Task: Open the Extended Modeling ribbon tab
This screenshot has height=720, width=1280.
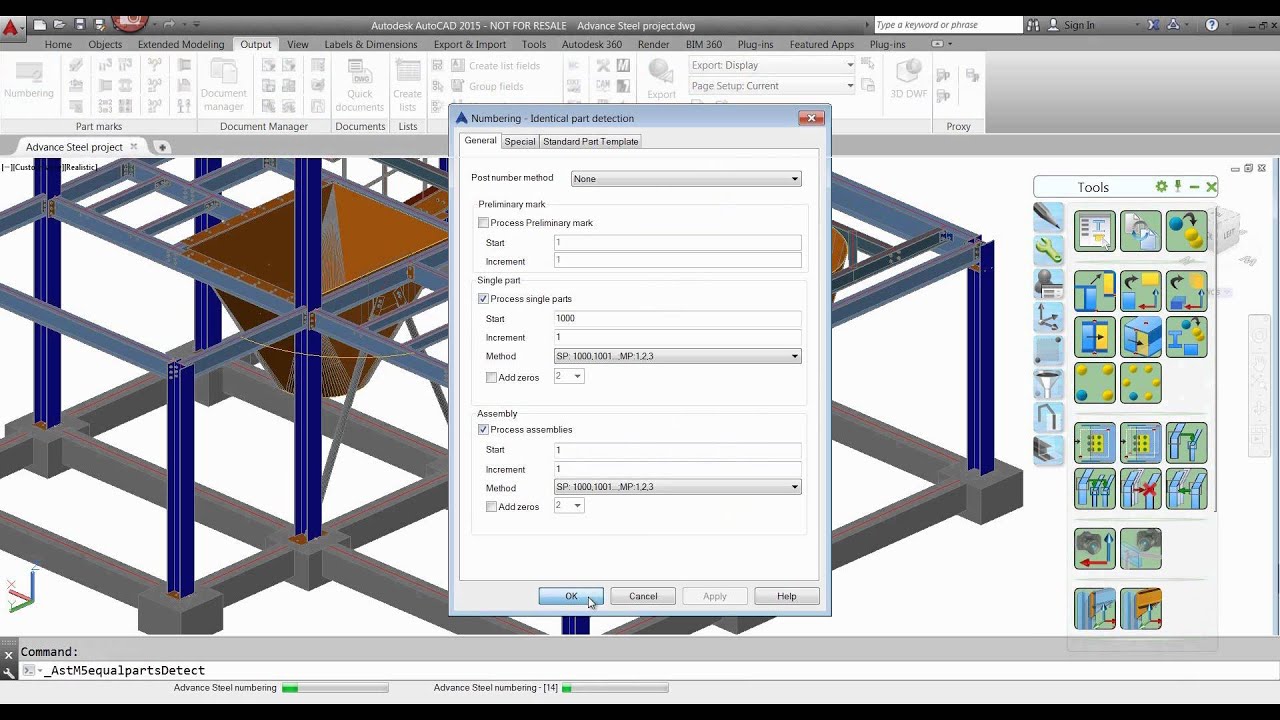Action: point(181,44)
